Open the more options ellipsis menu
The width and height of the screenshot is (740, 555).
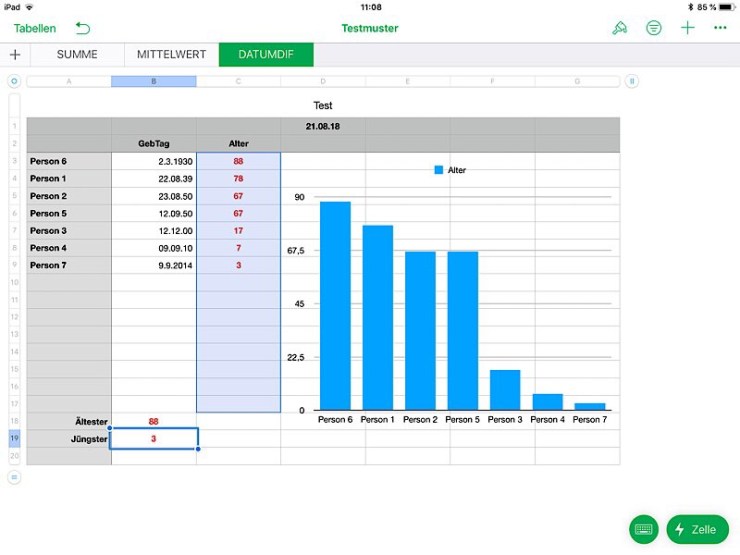[x=720, y=28]
